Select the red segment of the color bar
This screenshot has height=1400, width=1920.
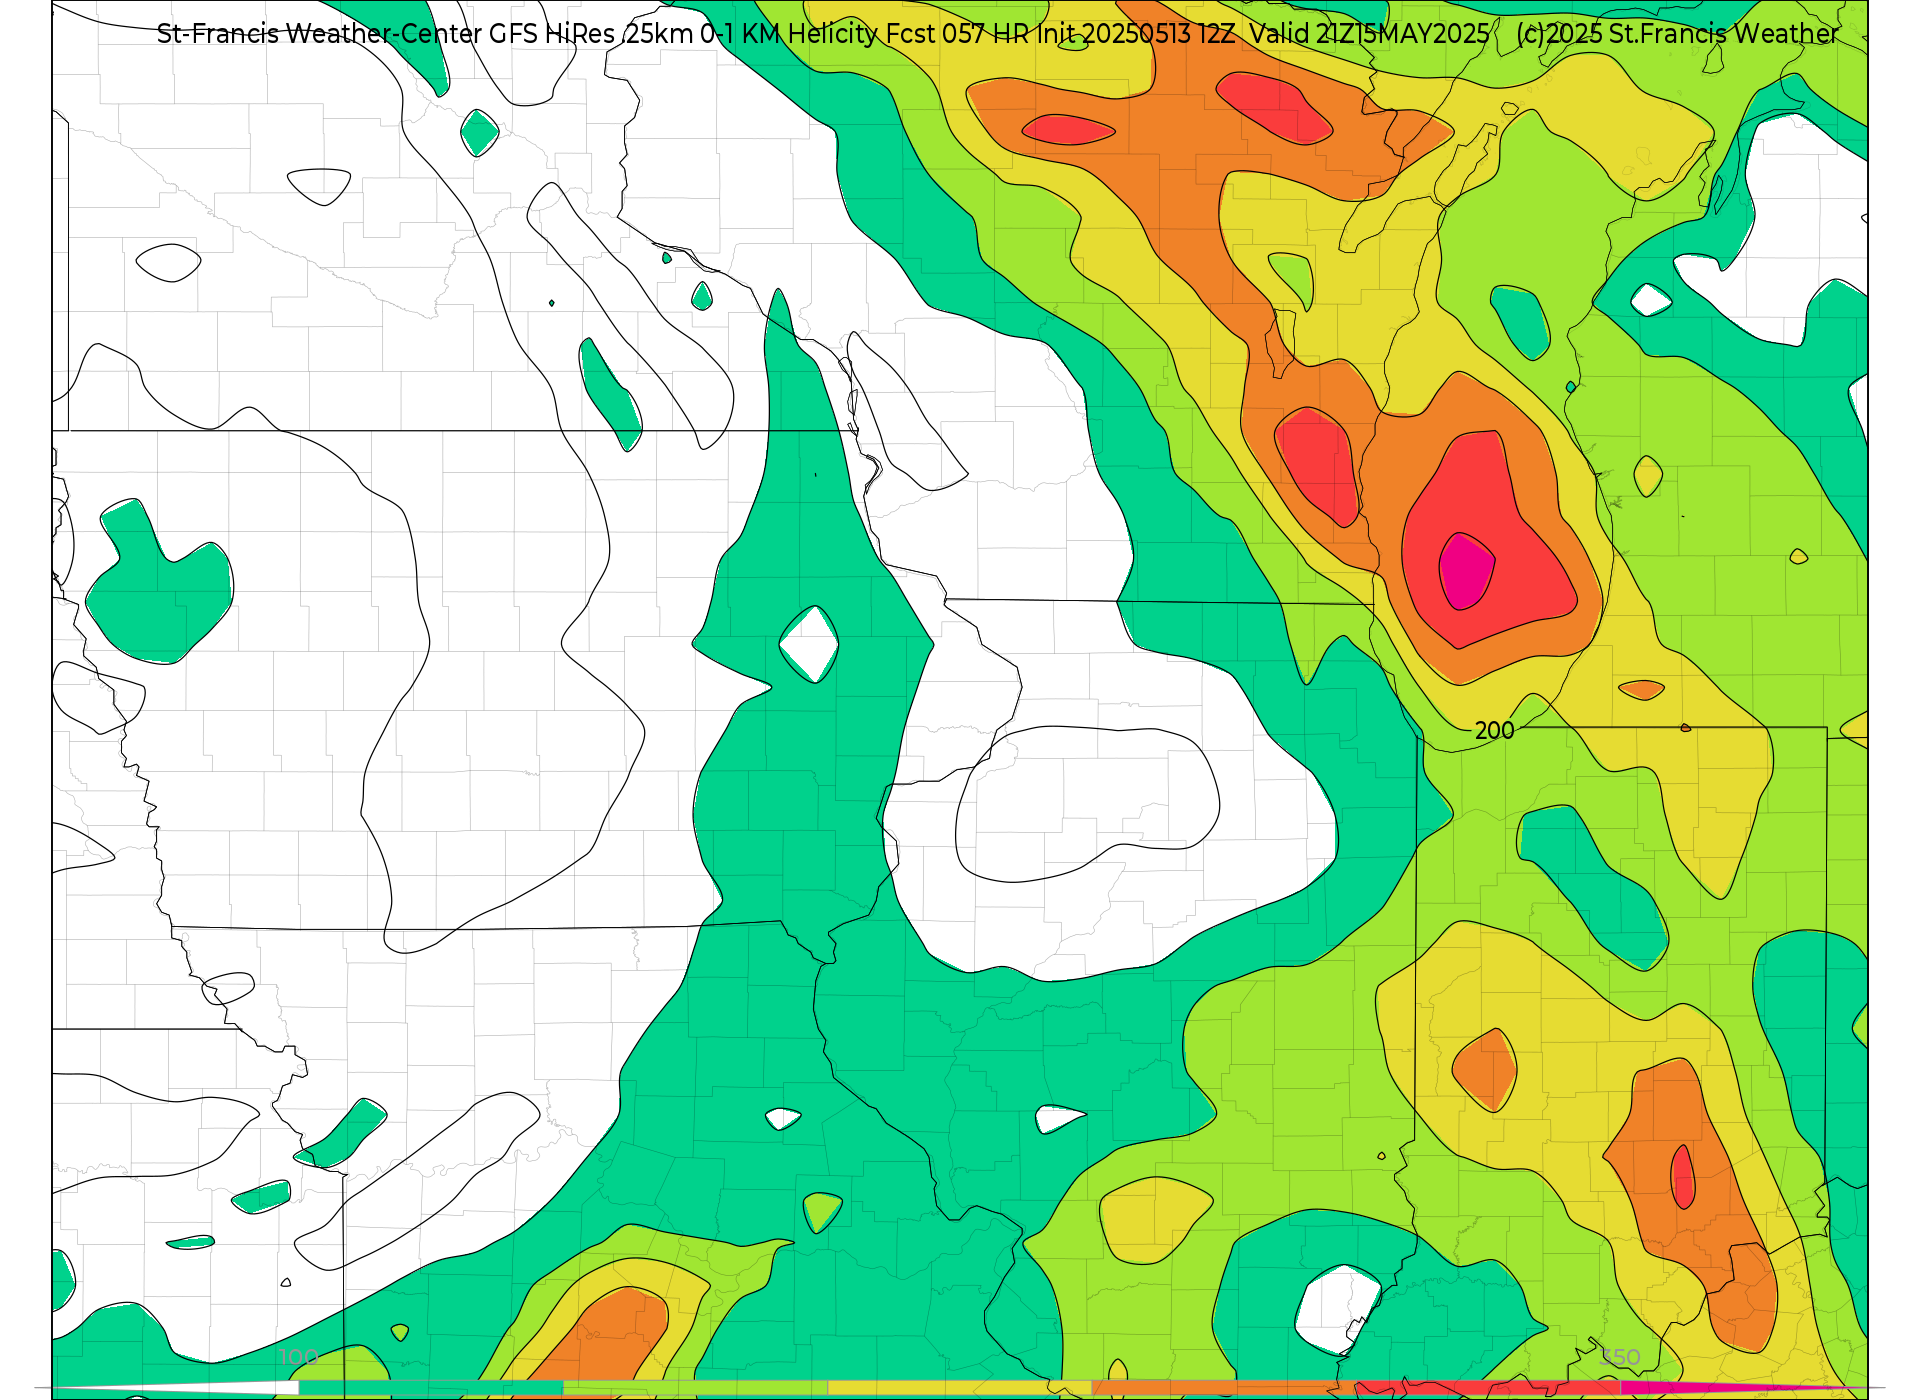(x=1488, y=1388)
